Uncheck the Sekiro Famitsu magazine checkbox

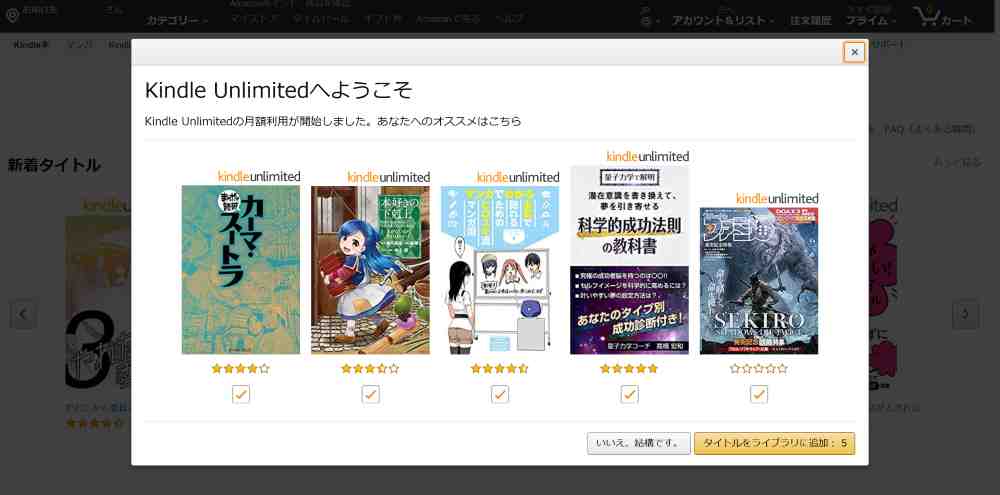click(758, 394)
